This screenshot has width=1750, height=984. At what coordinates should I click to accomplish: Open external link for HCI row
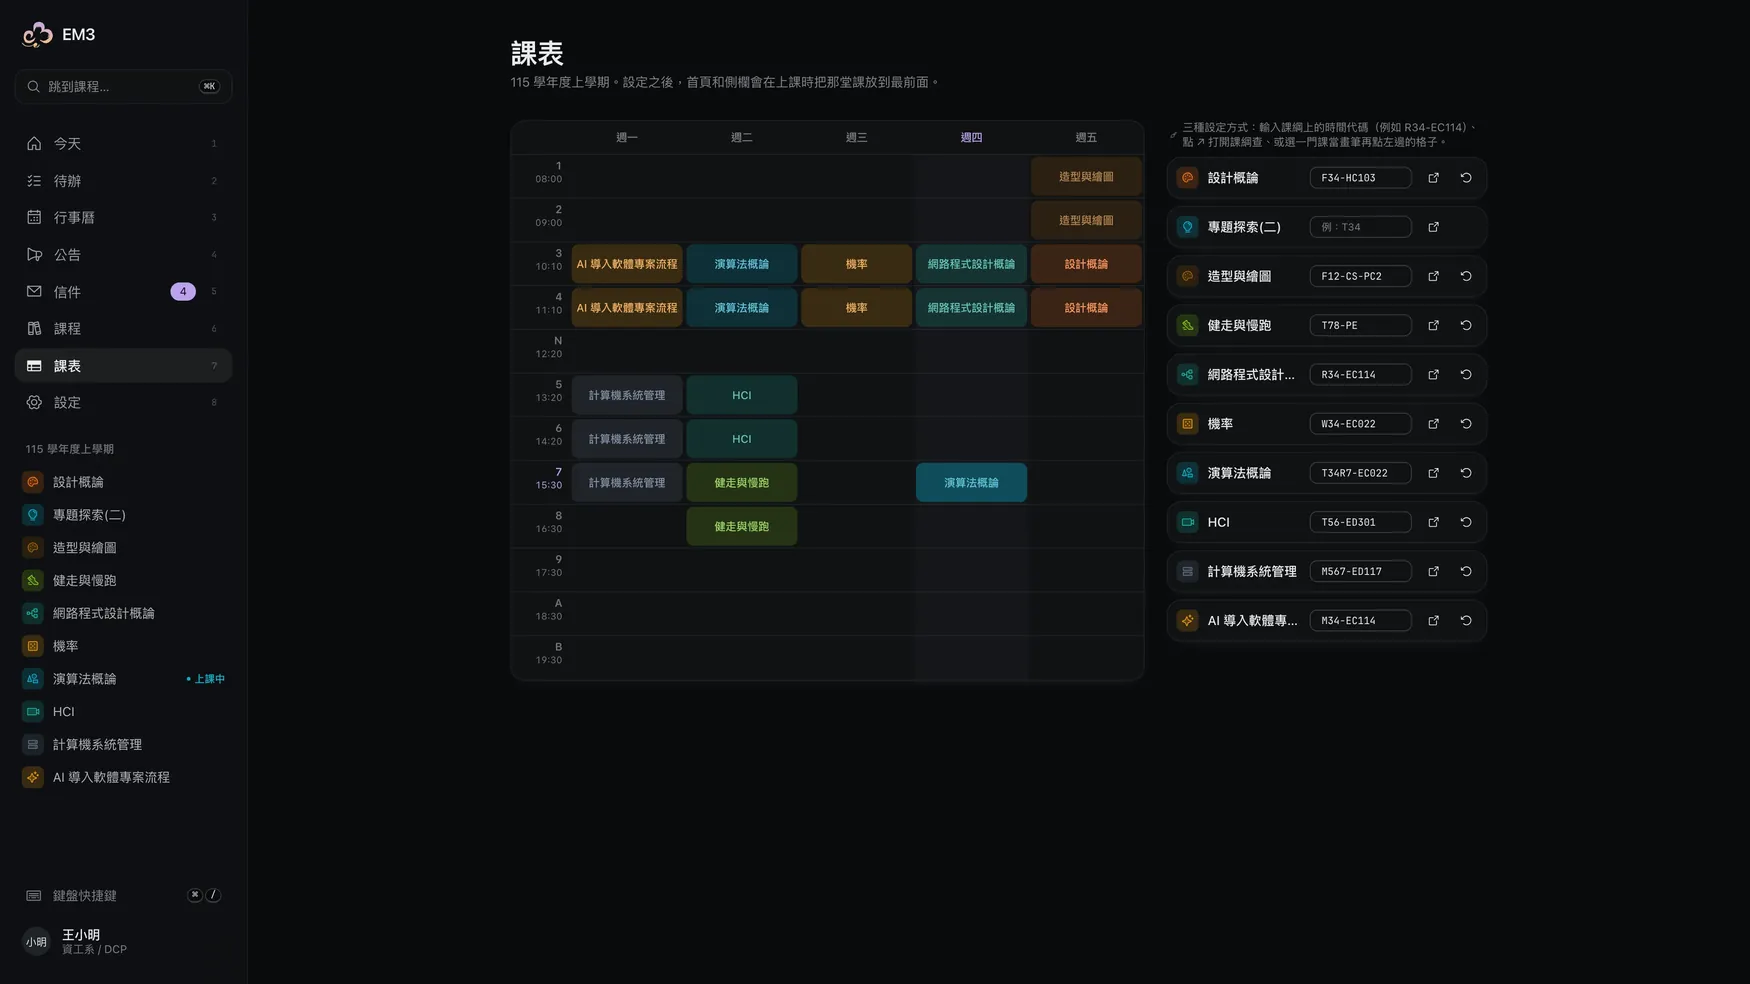click(1433, 522)
